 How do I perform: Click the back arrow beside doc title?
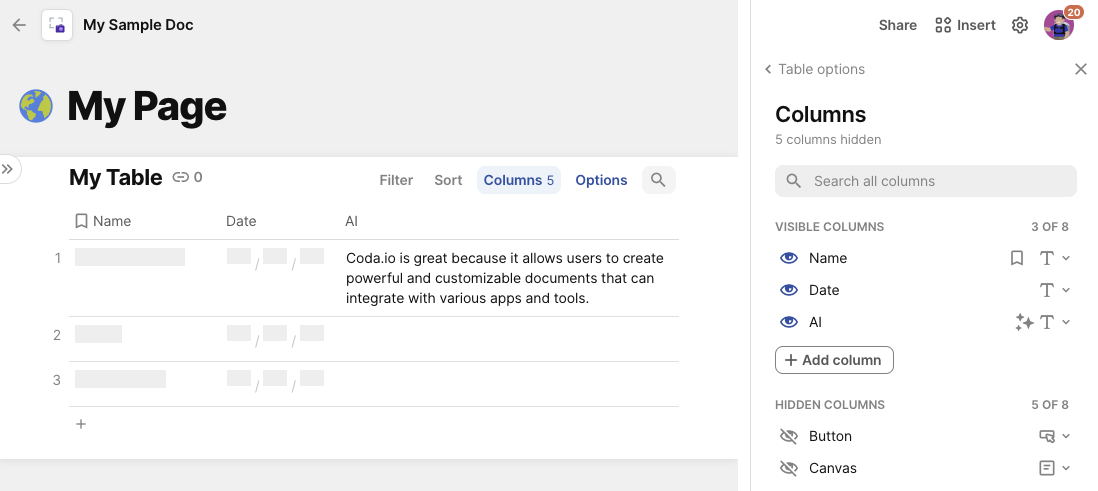pyautogui.click(x=19, y=25)
